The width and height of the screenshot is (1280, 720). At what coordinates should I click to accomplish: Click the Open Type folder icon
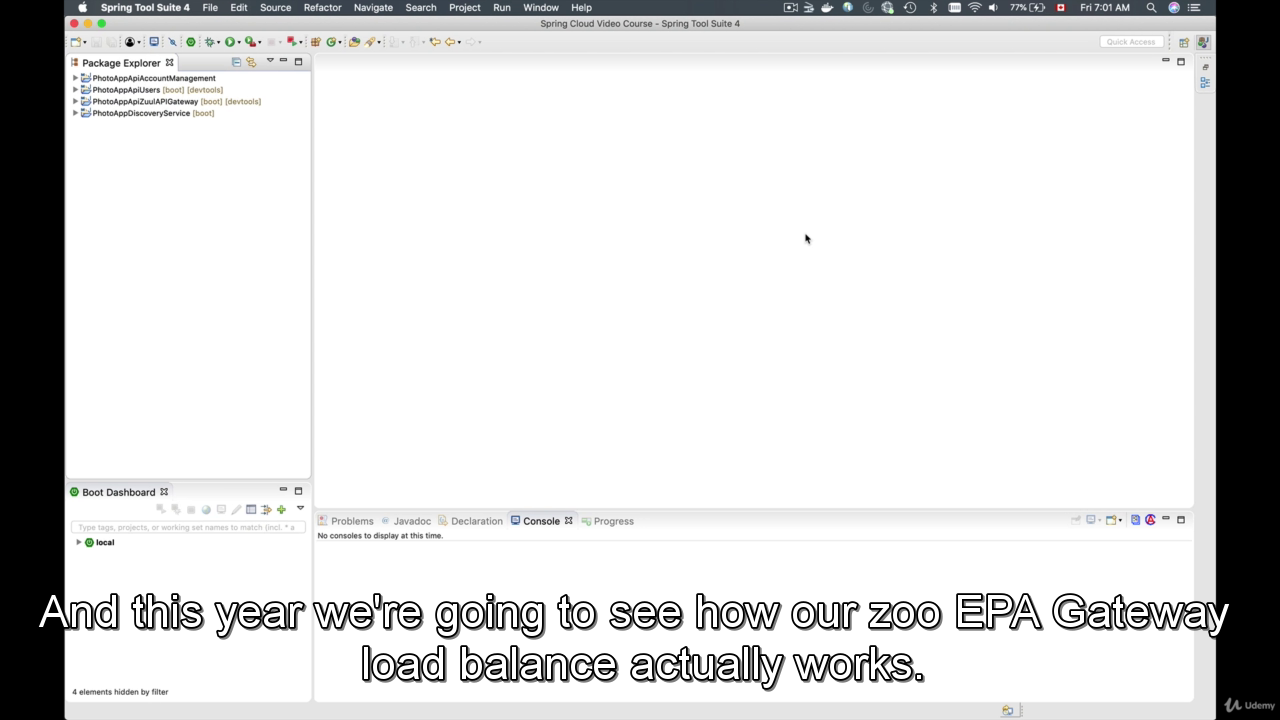click(354, 42)
